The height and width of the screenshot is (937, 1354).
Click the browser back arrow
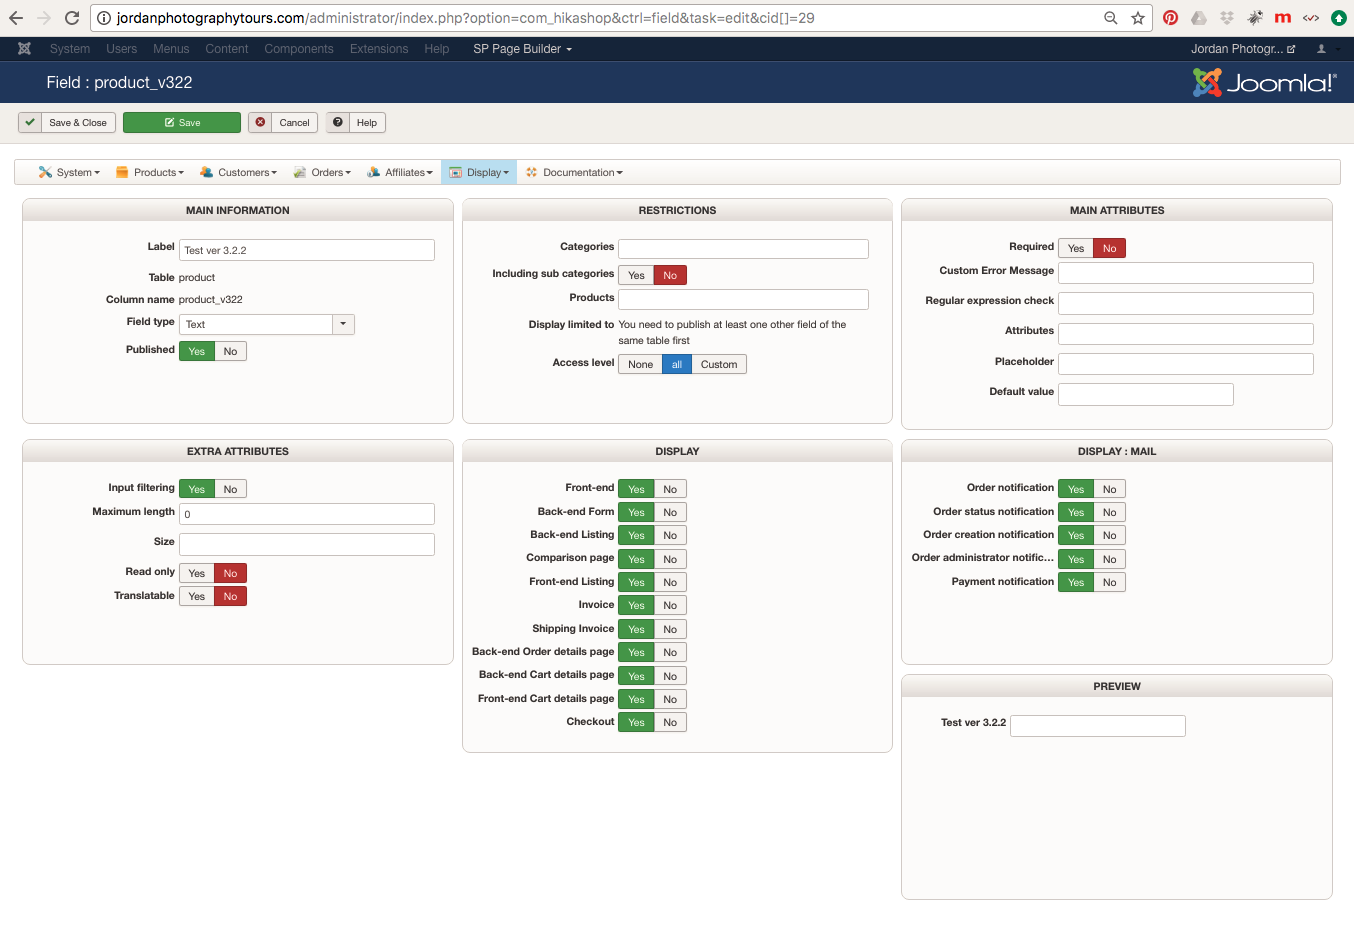coord(16,18)
